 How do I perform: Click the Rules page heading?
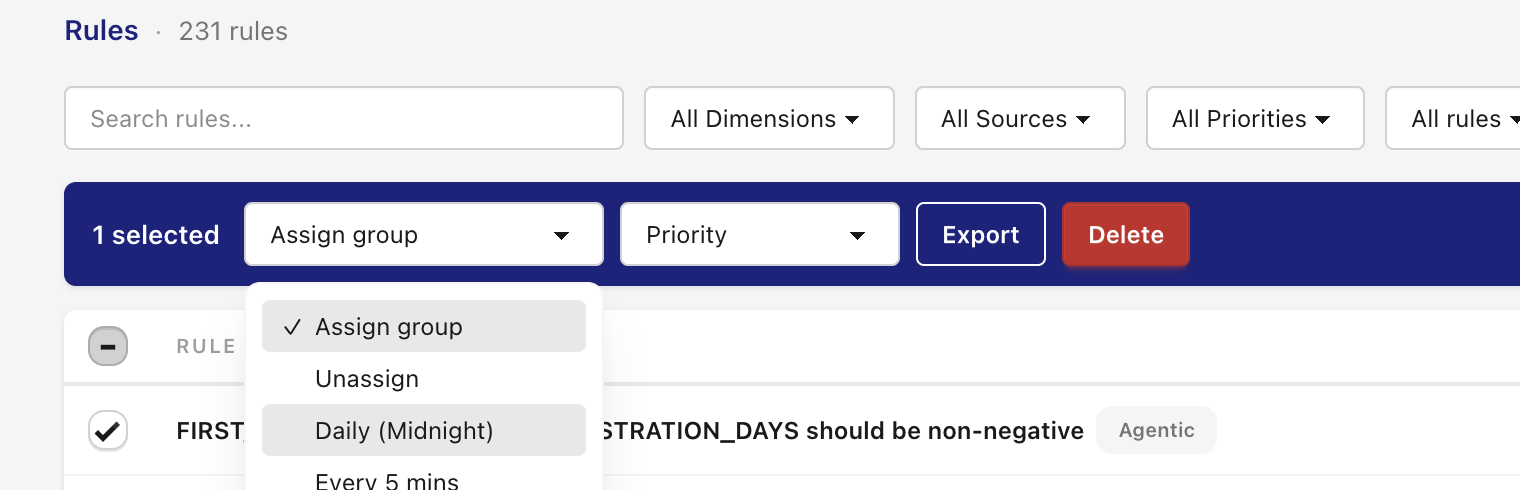pyautogui.click(x=101, y=31)
